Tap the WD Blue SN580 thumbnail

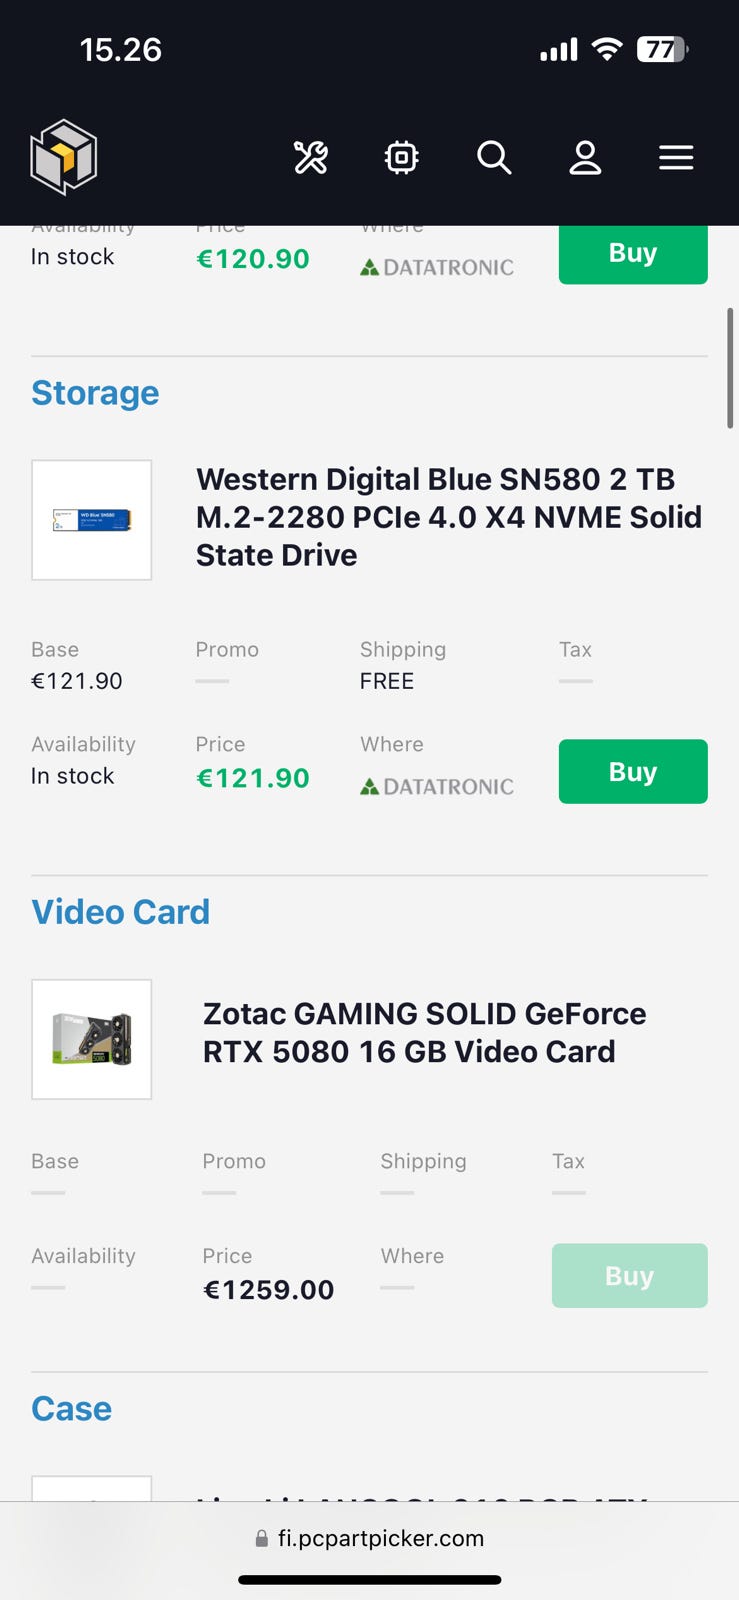click(x=92, y=520)
